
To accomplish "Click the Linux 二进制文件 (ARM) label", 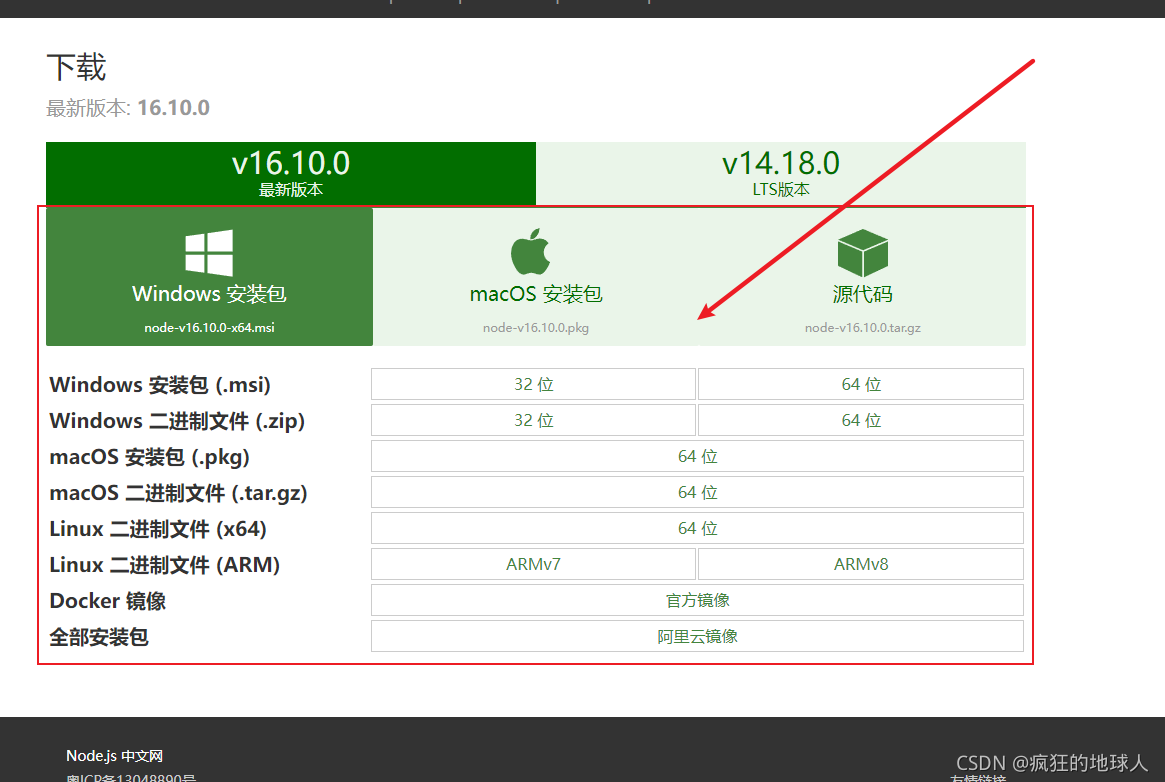I will pyautogui.click(x=164, y=565).
